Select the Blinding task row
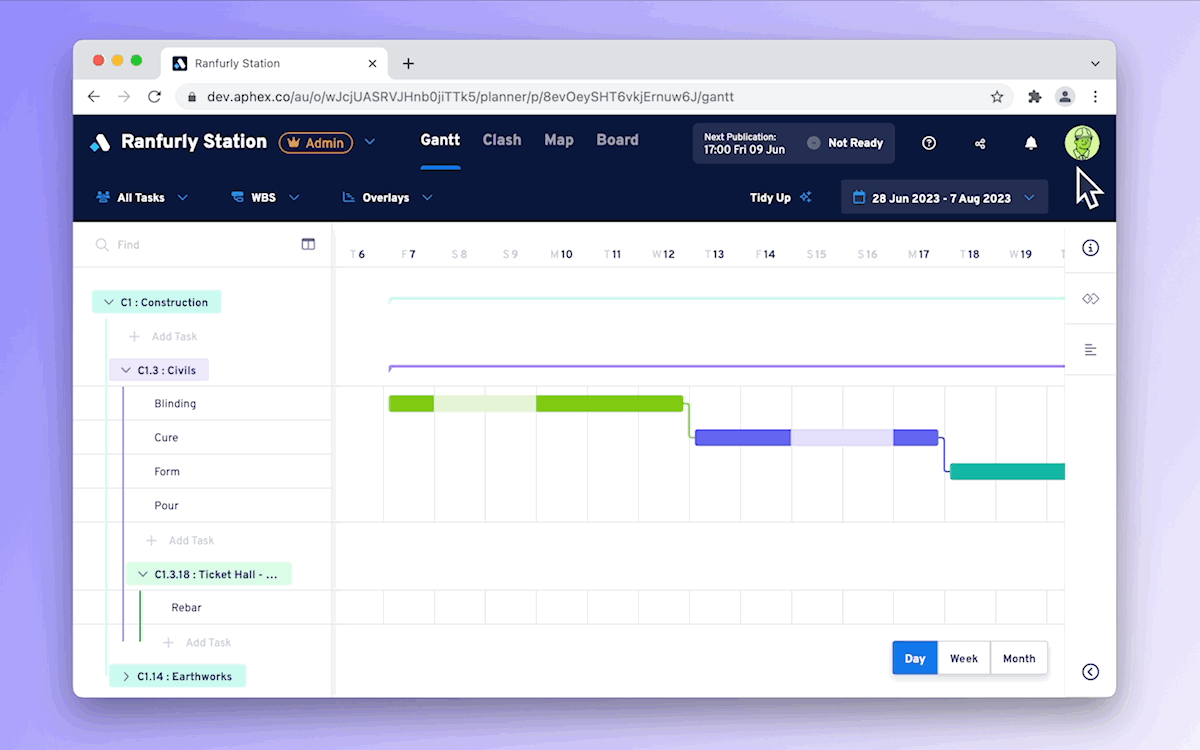Screen dimensions: 1200x750 pyautogui.click(x=203, y=404)
